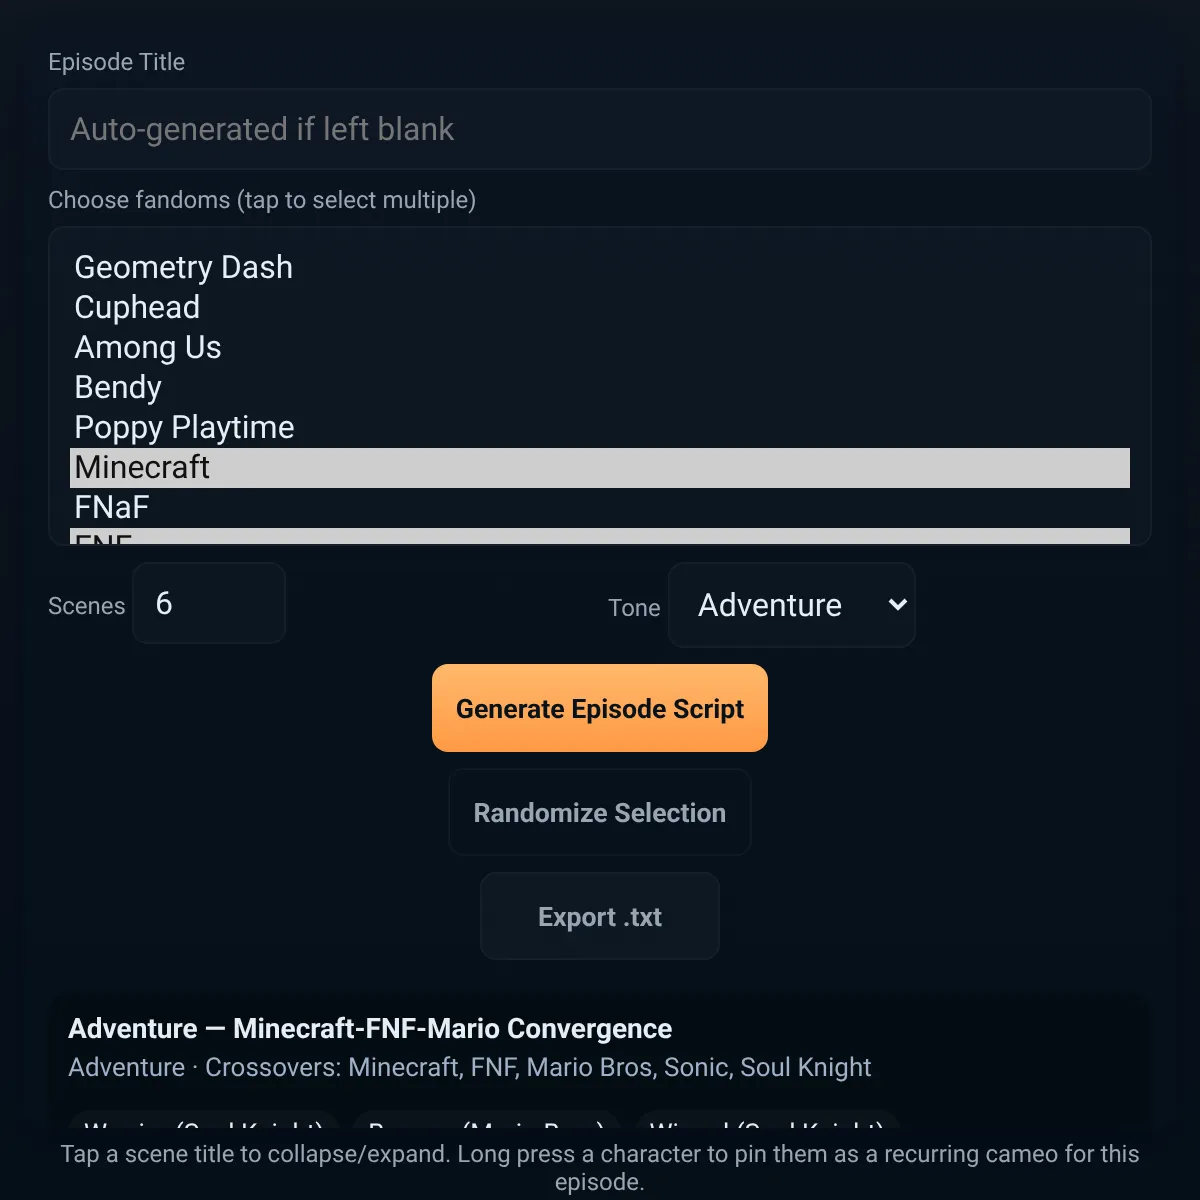1200x1200 pixels.
Task: Deselect the highlighted Minecraft option
Action: pos(600,468)
